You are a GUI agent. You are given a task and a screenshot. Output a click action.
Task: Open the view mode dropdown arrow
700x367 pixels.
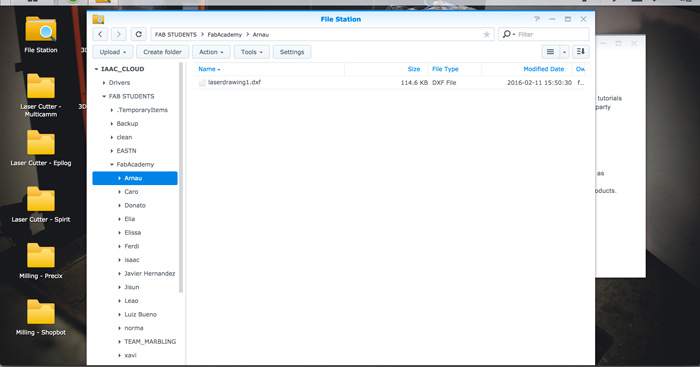pyautogui.click(x=564, y=52)
